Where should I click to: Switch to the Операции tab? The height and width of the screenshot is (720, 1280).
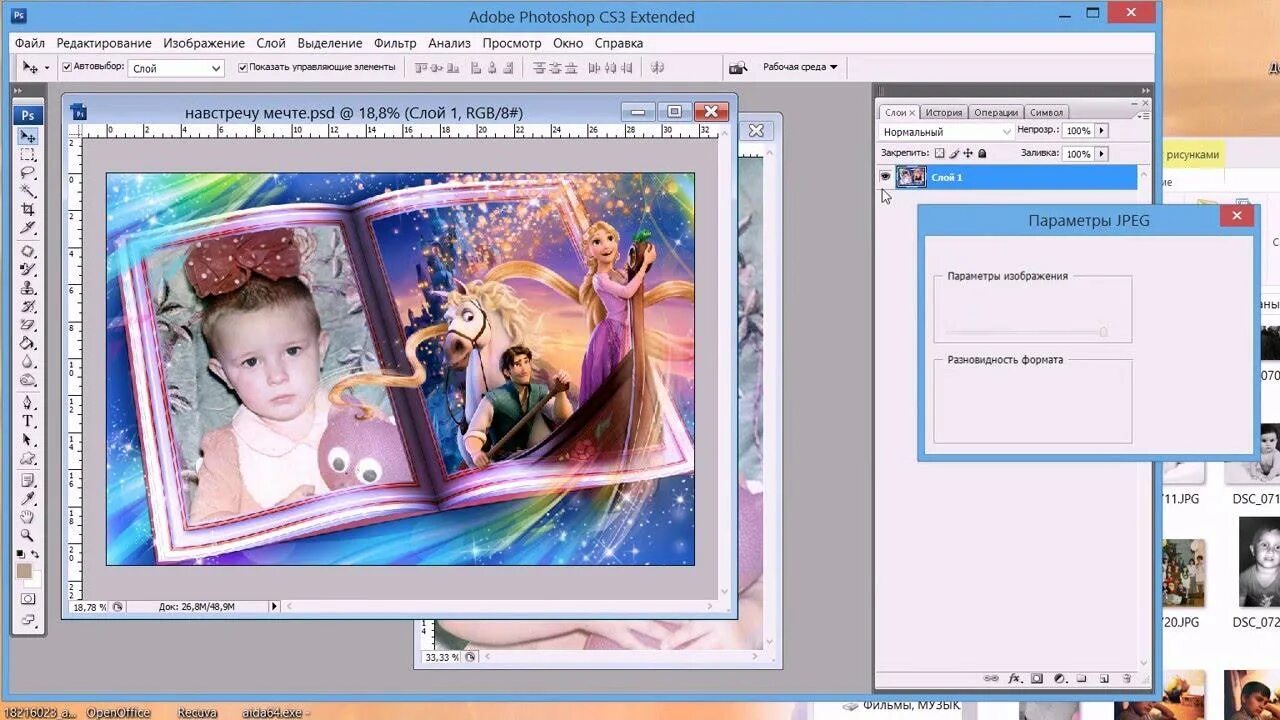coord(995,112)
